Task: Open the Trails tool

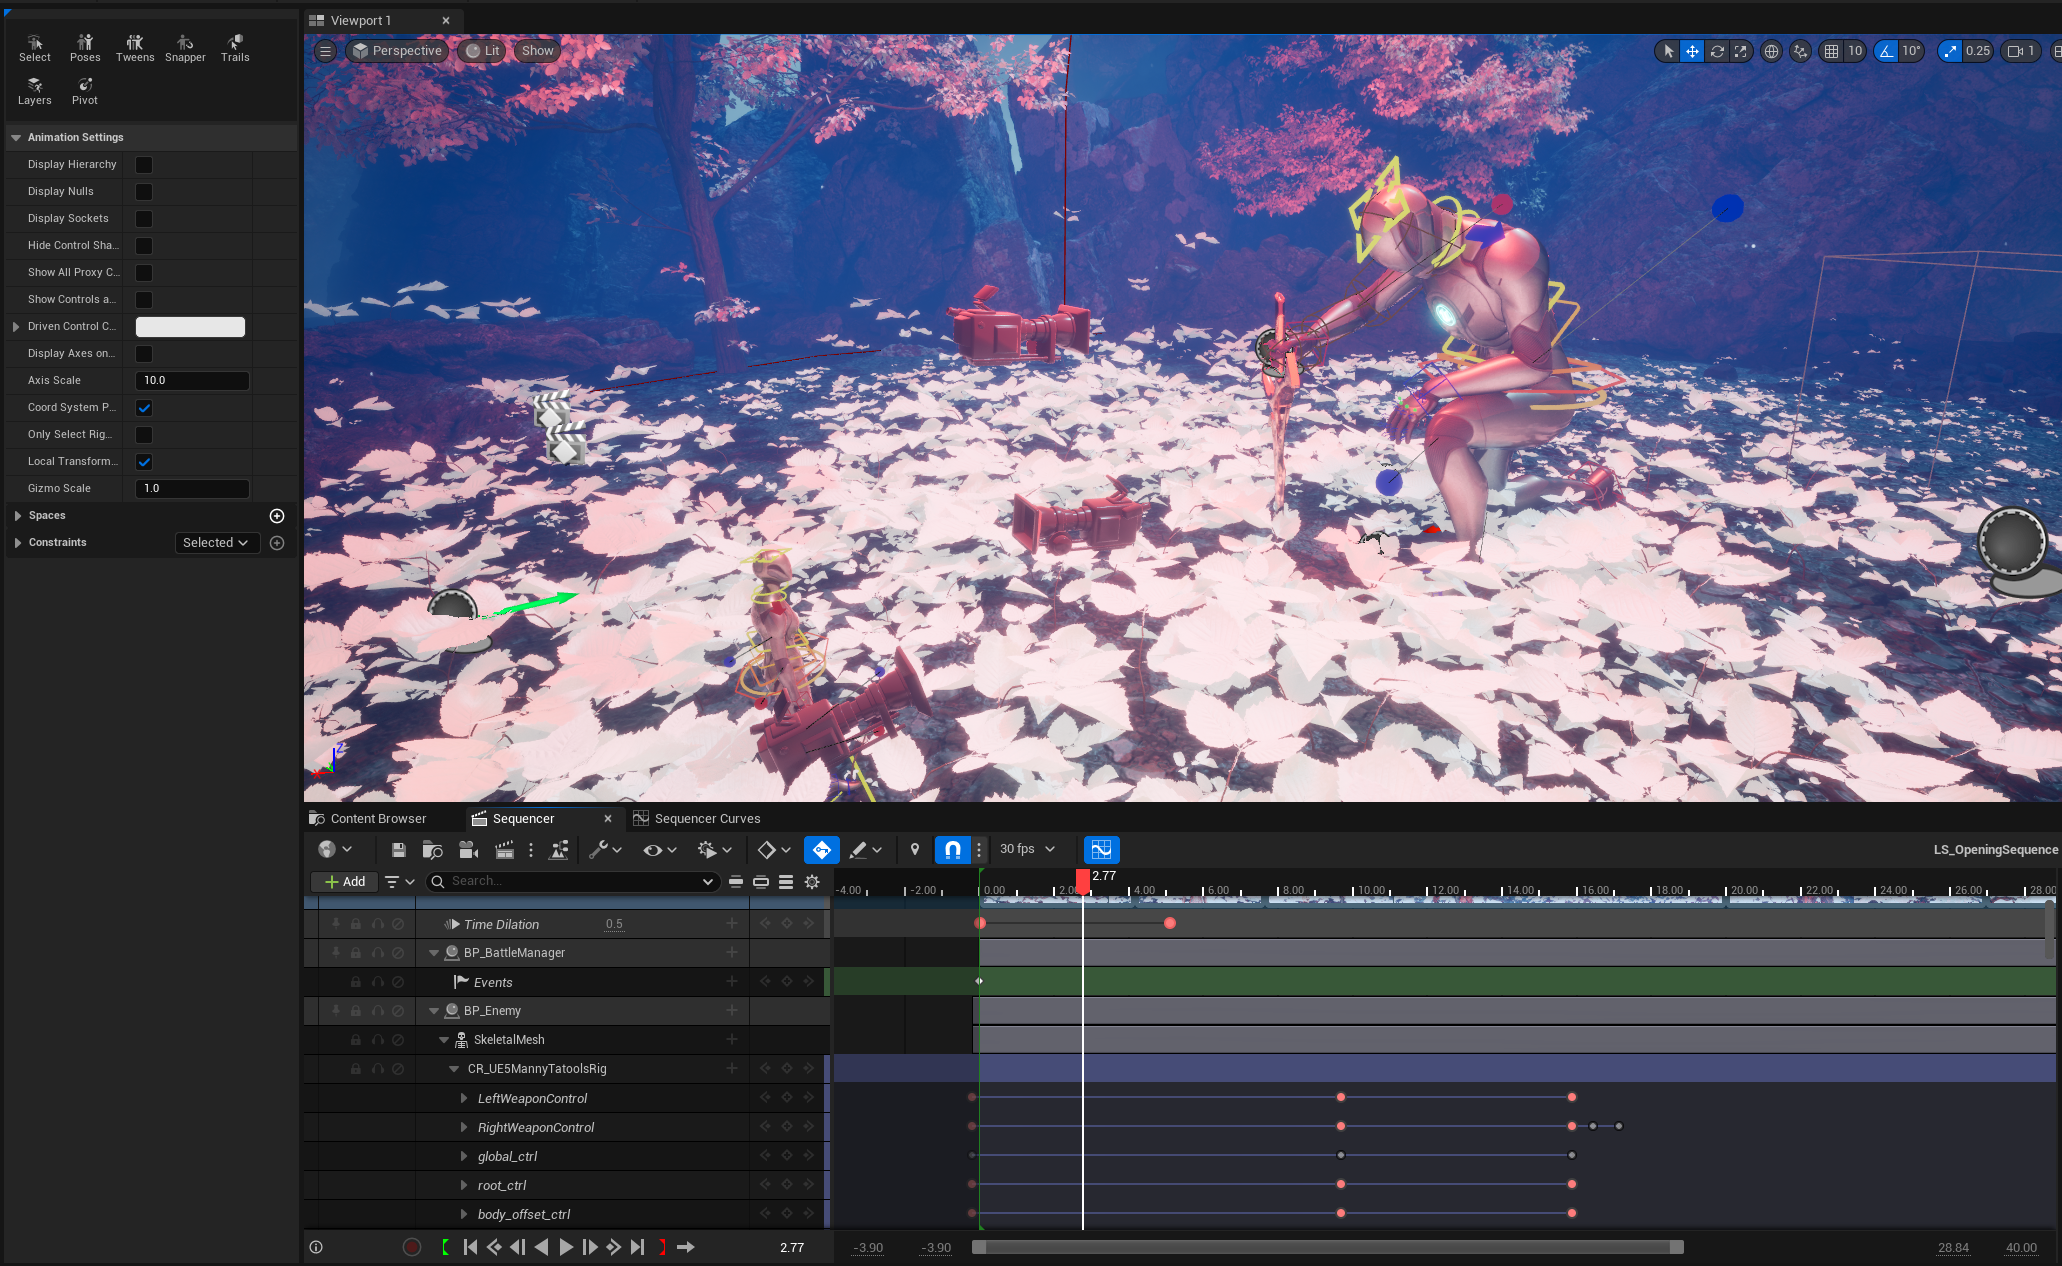Action: tap(235, 48)
